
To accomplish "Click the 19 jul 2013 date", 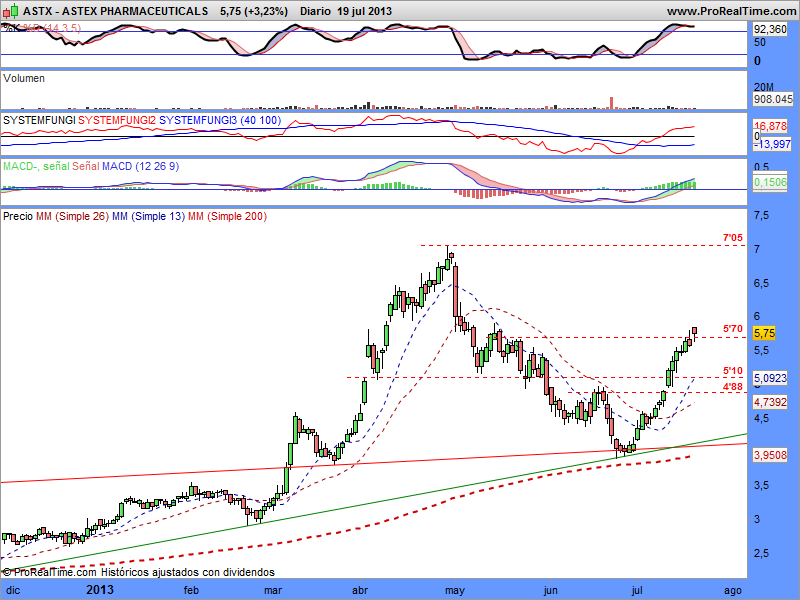I will click(364, 11).
